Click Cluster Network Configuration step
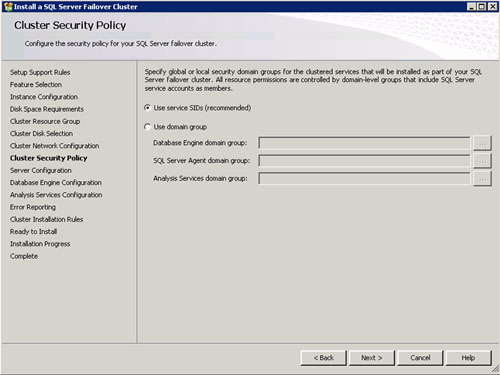The width and height of the screenshot is (500, 375). [x=54, y=146]
